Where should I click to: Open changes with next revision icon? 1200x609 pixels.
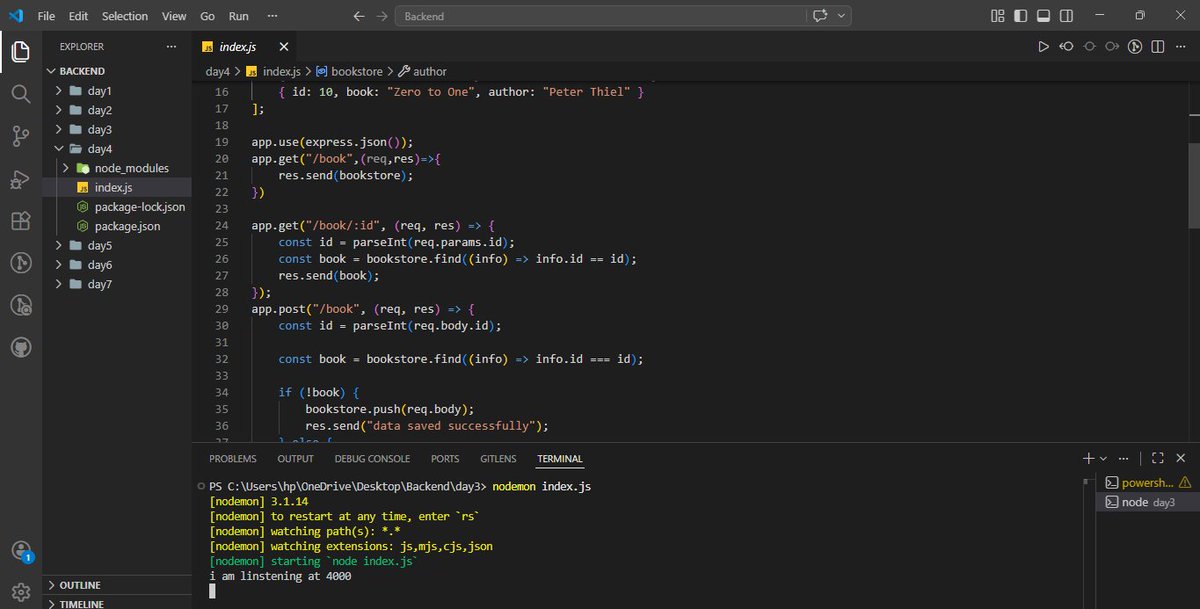[x=1112, y=46]
